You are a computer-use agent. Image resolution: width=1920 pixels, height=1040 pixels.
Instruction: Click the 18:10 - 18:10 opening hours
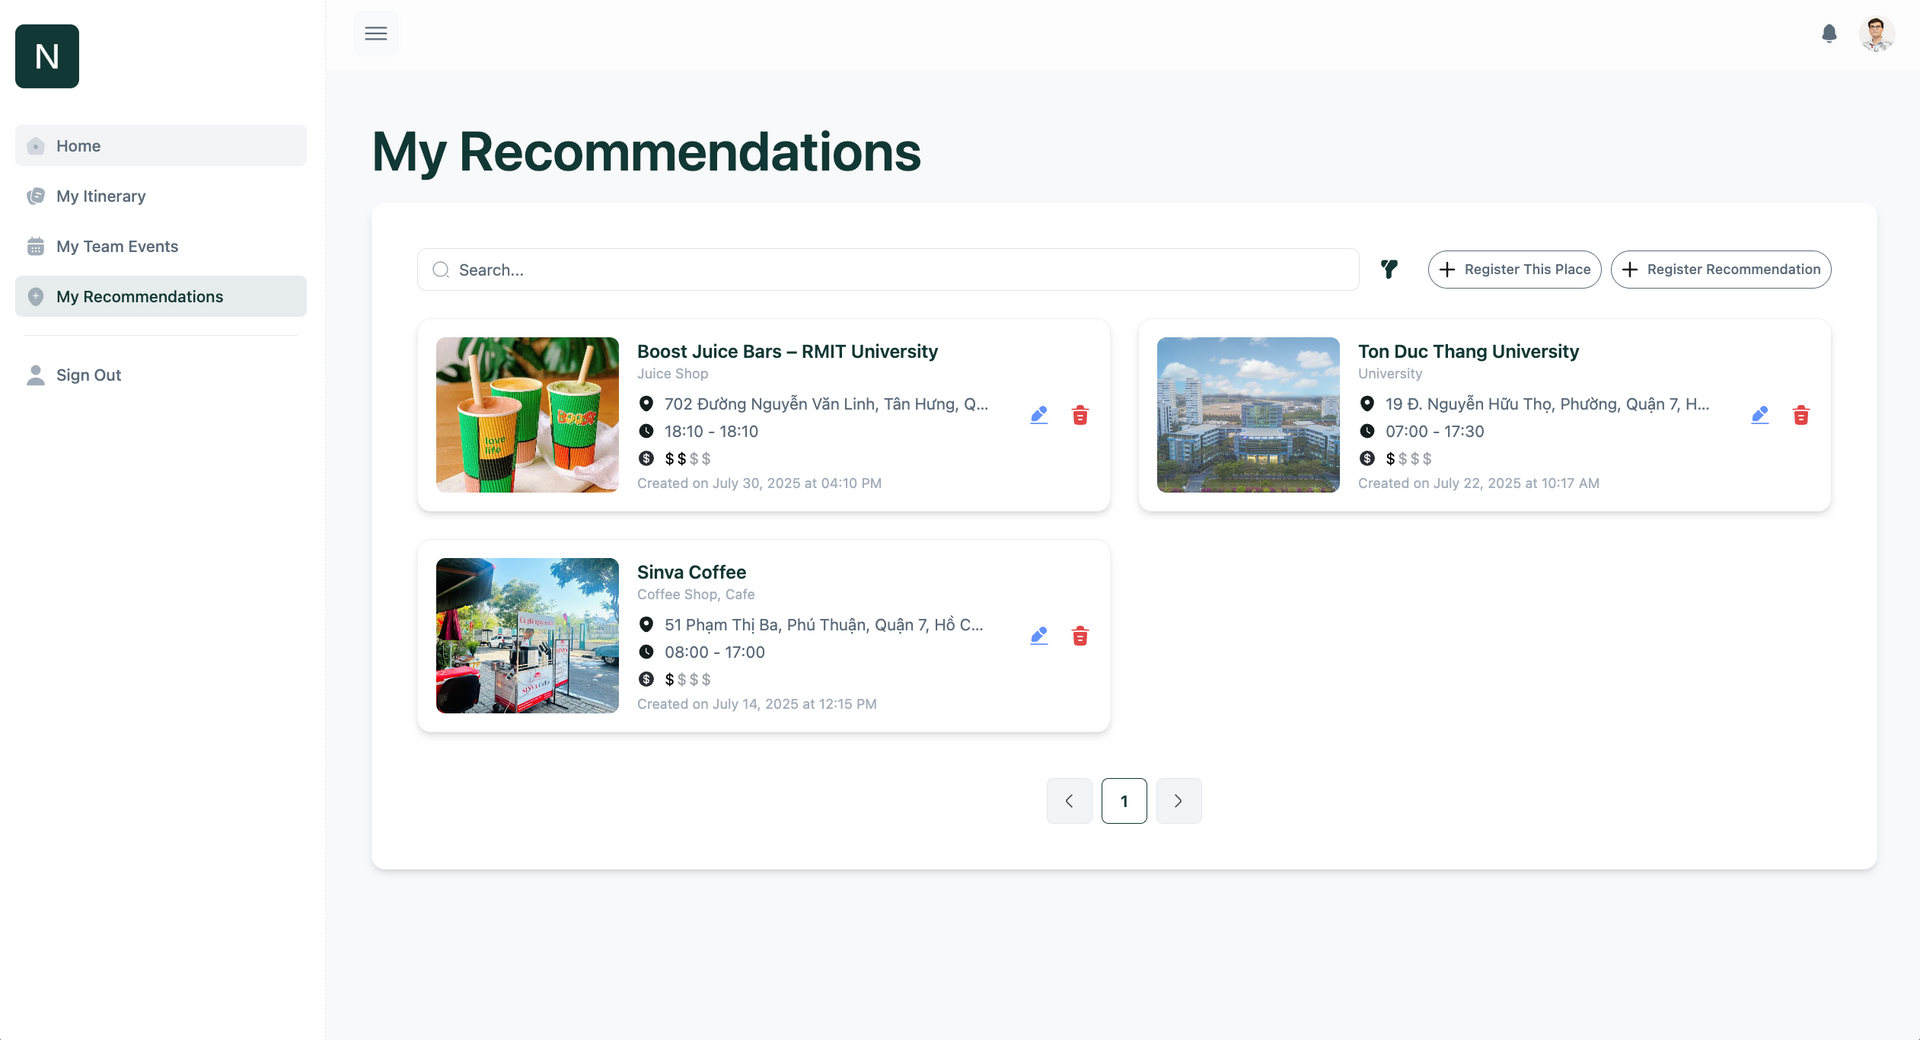(711, 431)
